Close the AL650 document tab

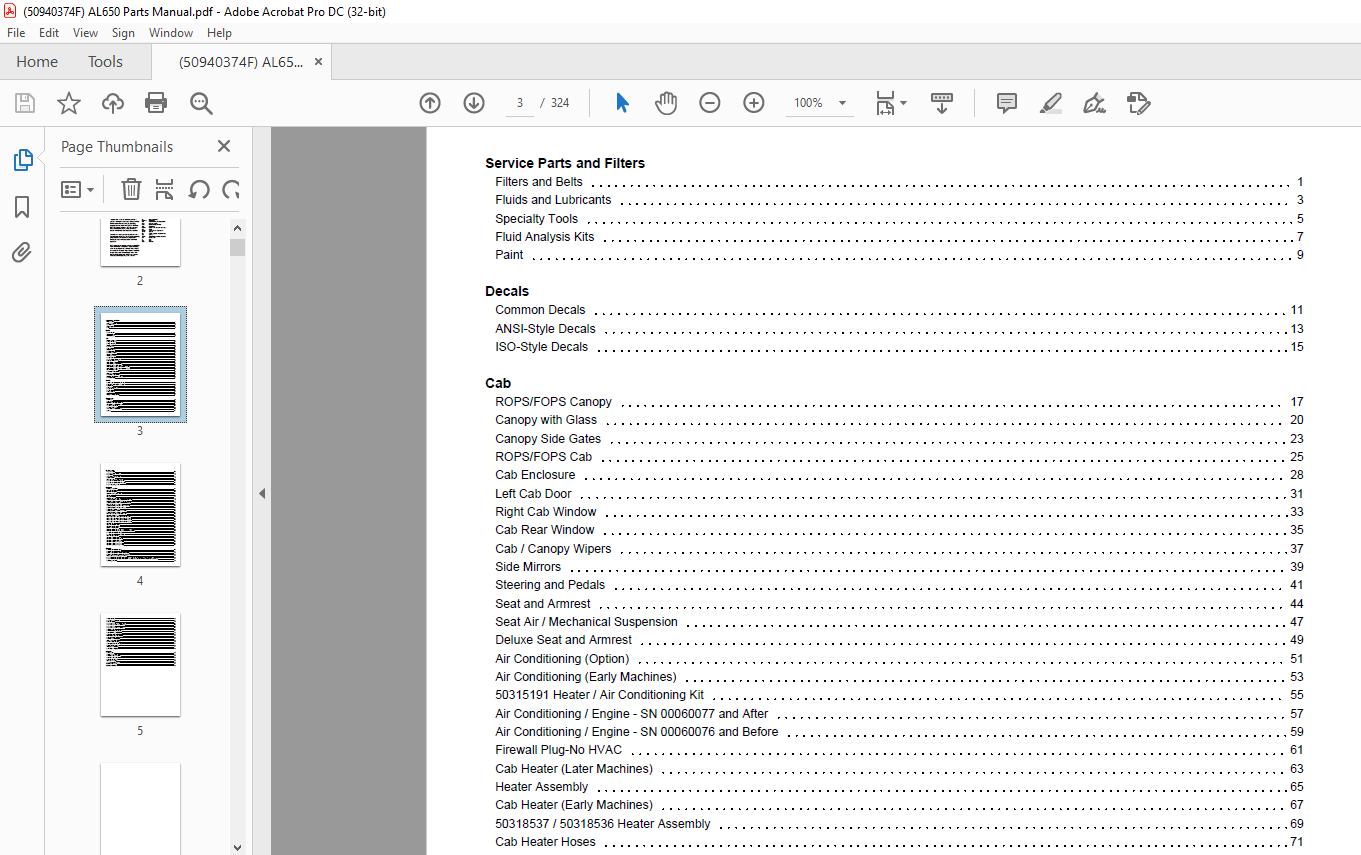319,62
